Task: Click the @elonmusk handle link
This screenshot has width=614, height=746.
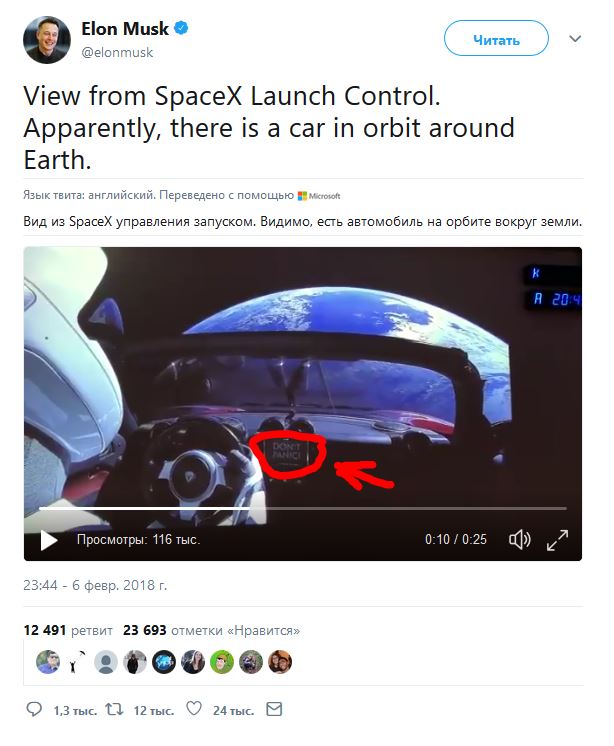Action: click(x=117, y=52)
